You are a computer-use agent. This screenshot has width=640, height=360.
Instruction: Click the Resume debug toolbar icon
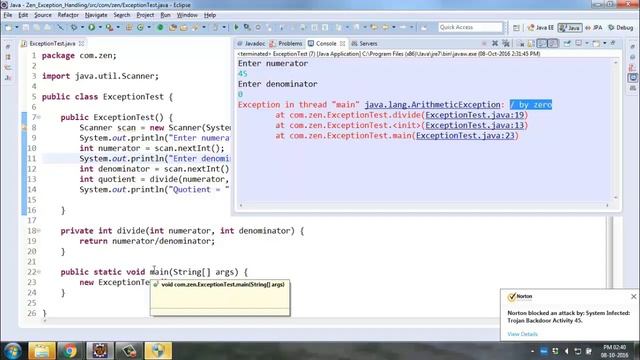coord(236,27)
